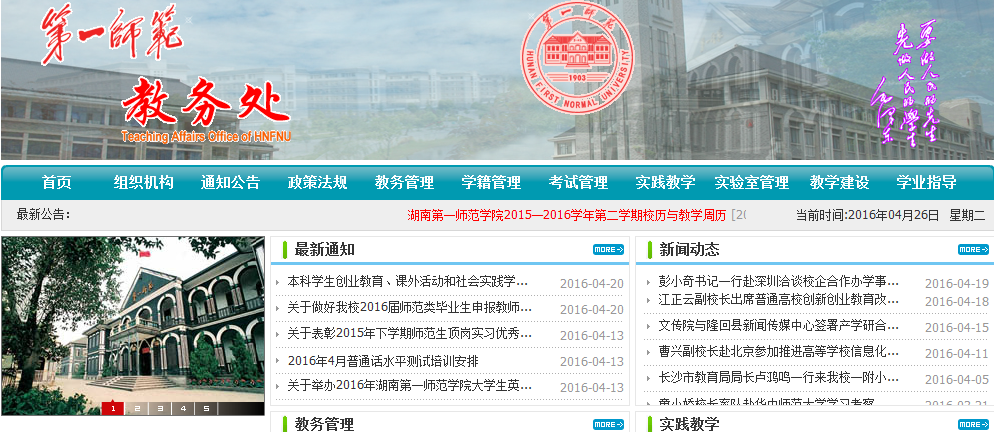Click the MORE button beside 新闻动态

click(x=973, y=249)
